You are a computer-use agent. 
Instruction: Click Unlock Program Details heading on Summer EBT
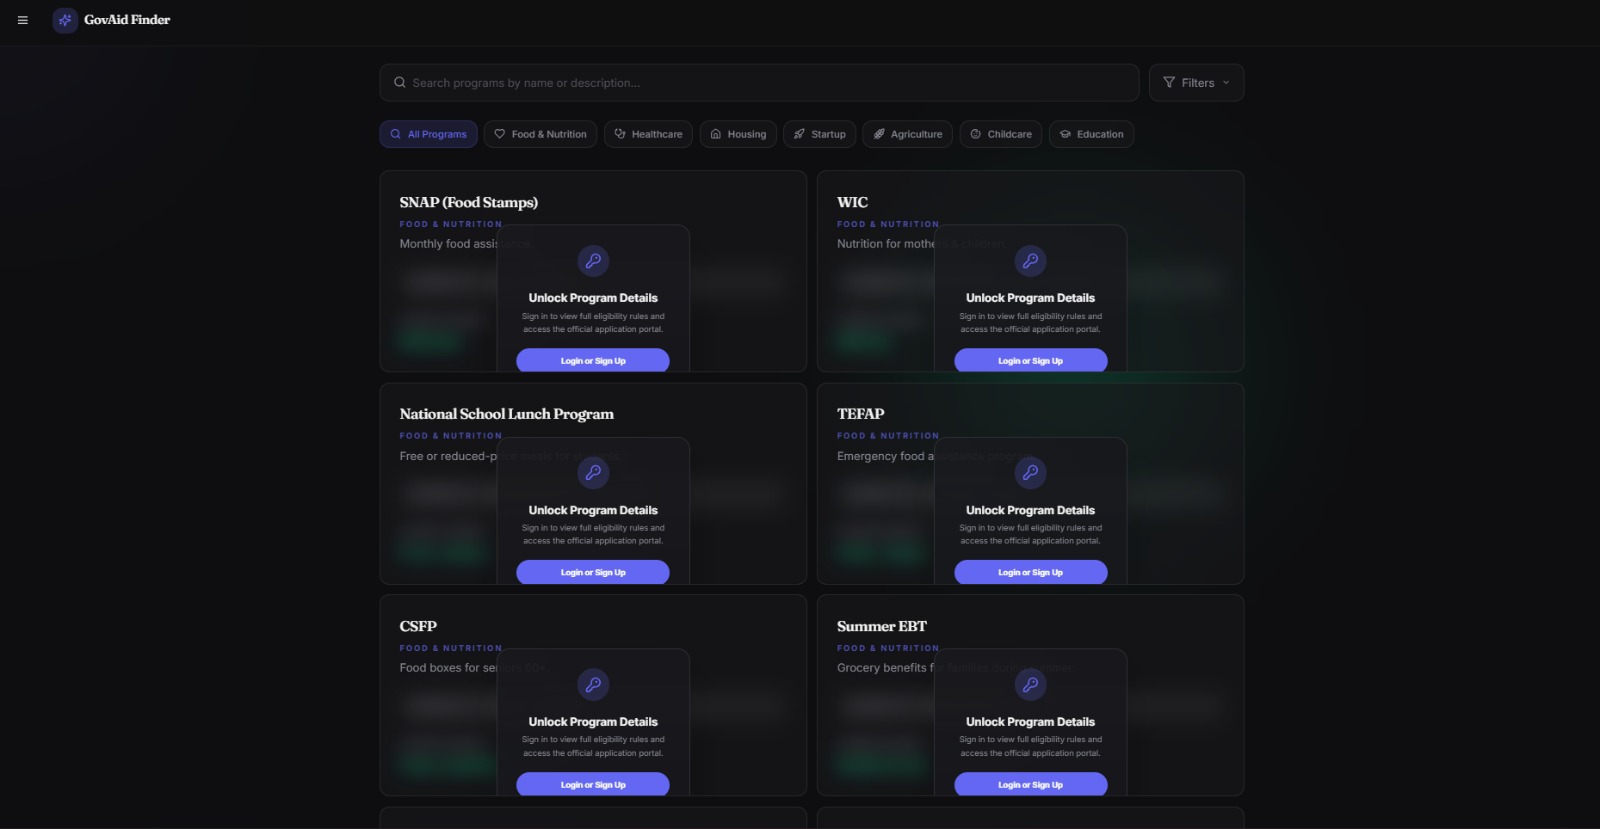[1031, 722]
